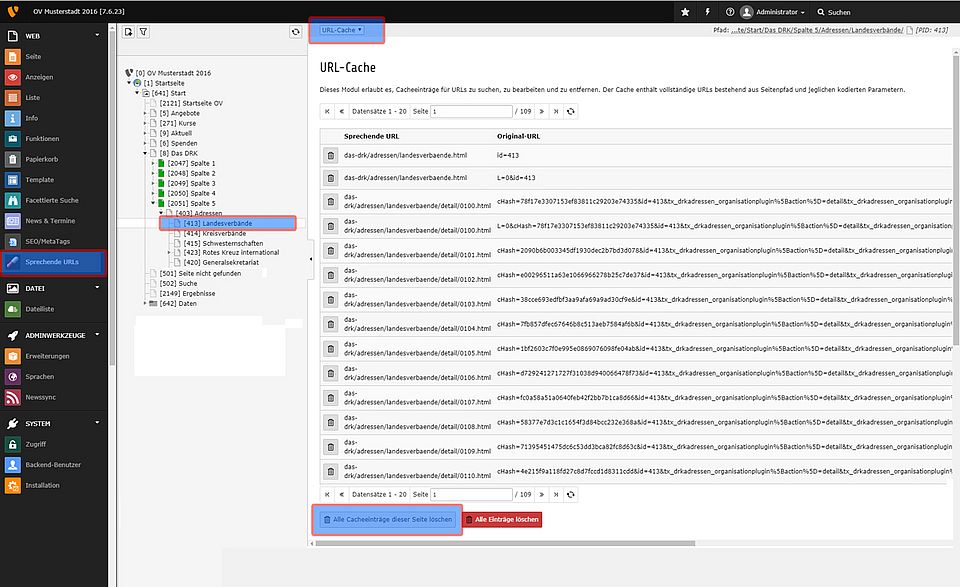Click the Papierkorb module icon

coord(12,159)
